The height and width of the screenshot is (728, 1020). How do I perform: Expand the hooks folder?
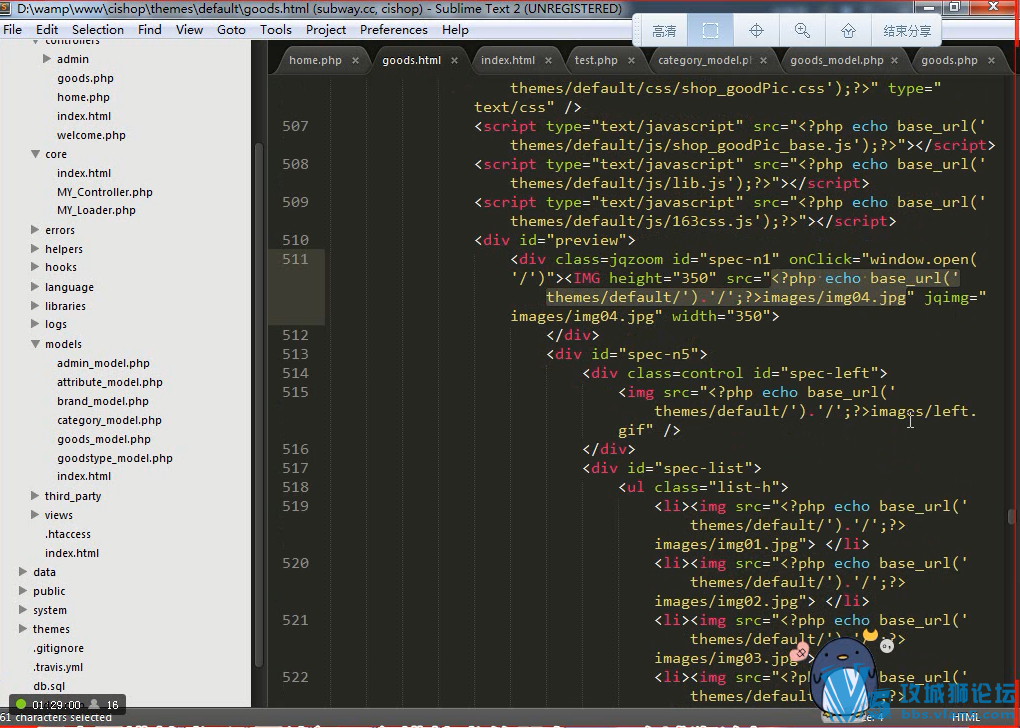pyautogui.click(x=35, y=267)
